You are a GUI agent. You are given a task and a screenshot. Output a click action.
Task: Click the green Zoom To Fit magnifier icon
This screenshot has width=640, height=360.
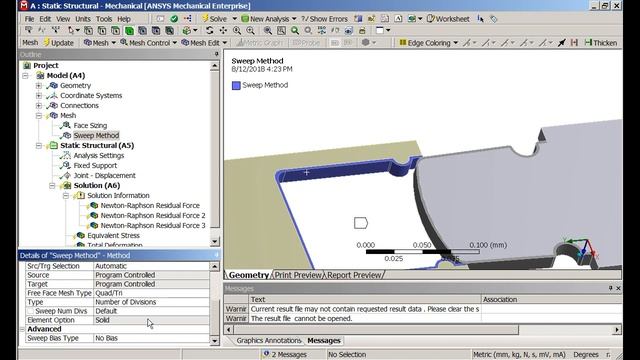pos(295,30)
